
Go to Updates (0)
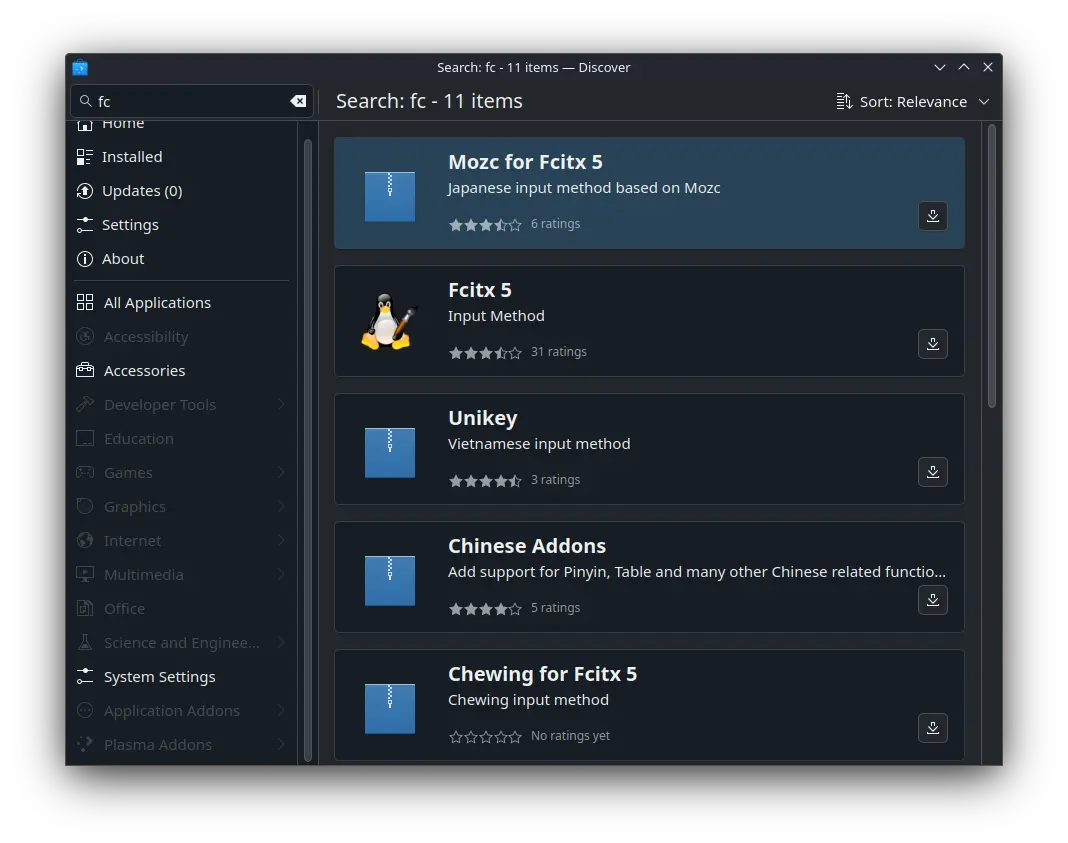(182, 191)
